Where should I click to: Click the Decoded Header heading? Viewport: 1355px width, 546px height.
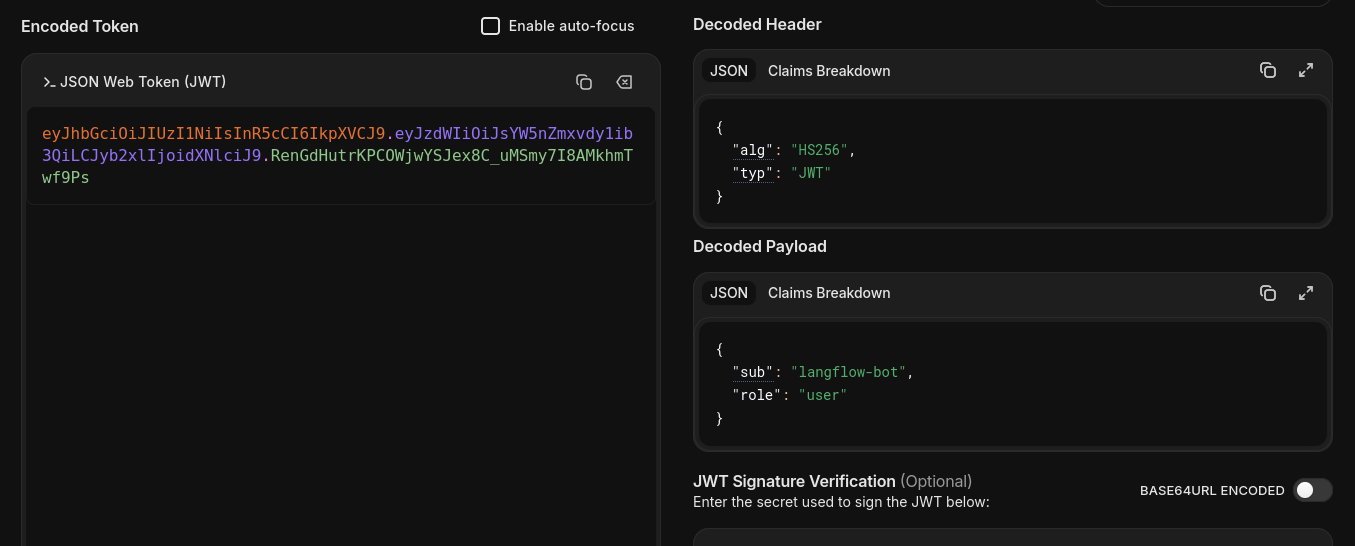pos(757,24)
